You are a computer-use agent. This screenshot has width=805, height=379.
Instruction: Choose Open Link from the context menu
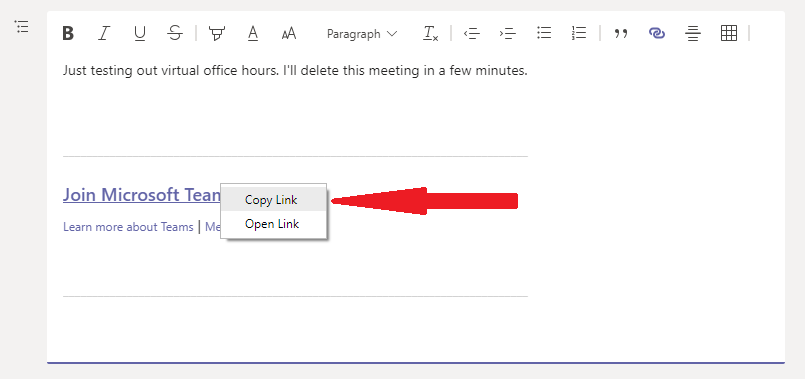click(x=274, y=224)
